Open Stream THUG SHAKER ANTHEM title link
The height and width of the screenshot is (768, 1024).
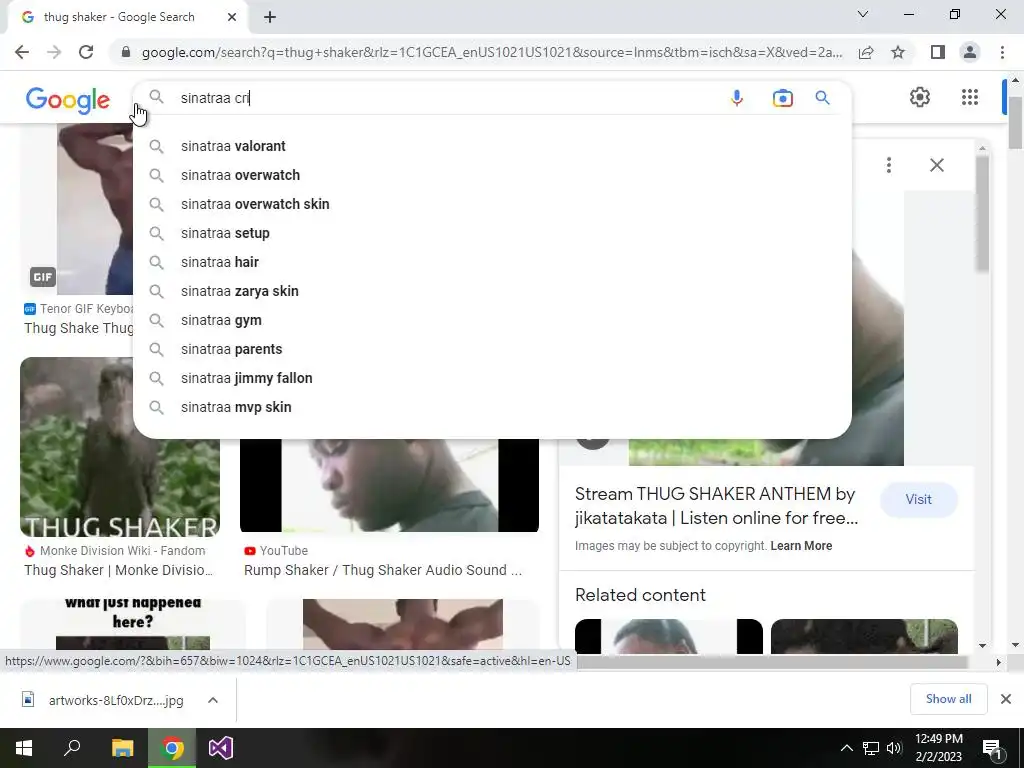pyautogui.click(x=716, y=506)
